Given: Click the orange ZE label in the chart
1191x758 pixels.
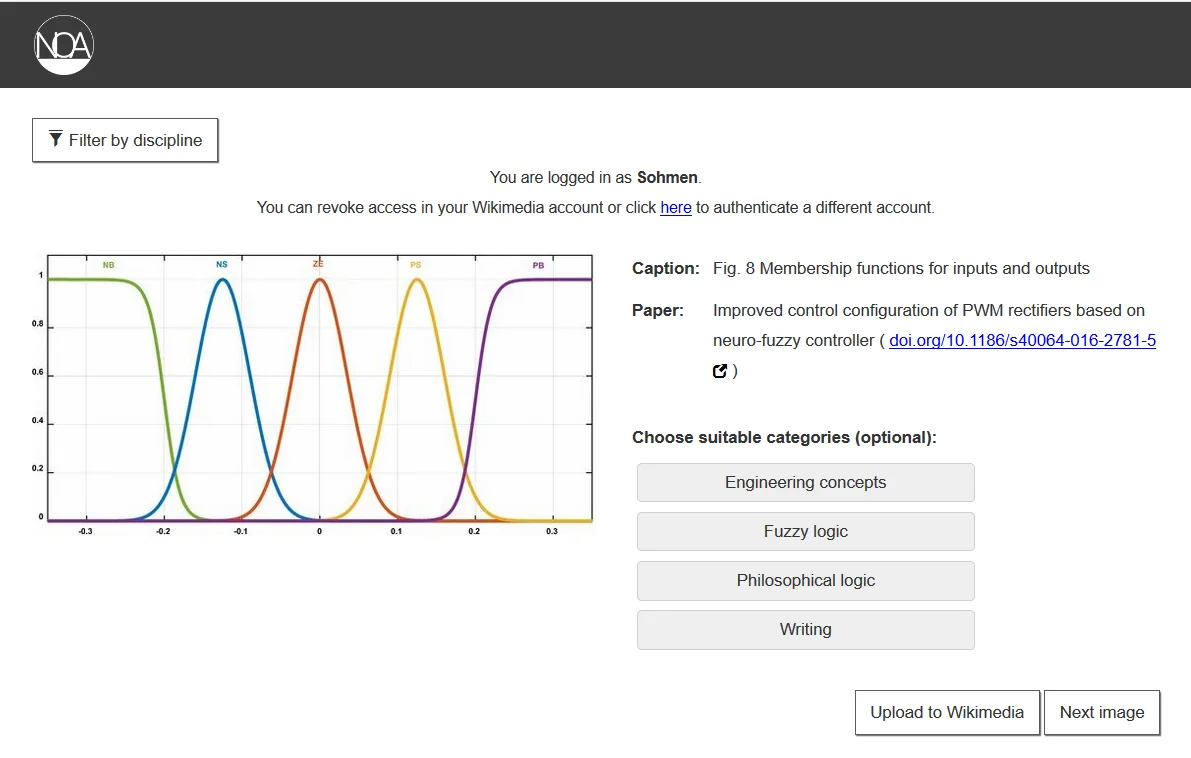Looking at the screenshot, I should [x=318, y=264].
